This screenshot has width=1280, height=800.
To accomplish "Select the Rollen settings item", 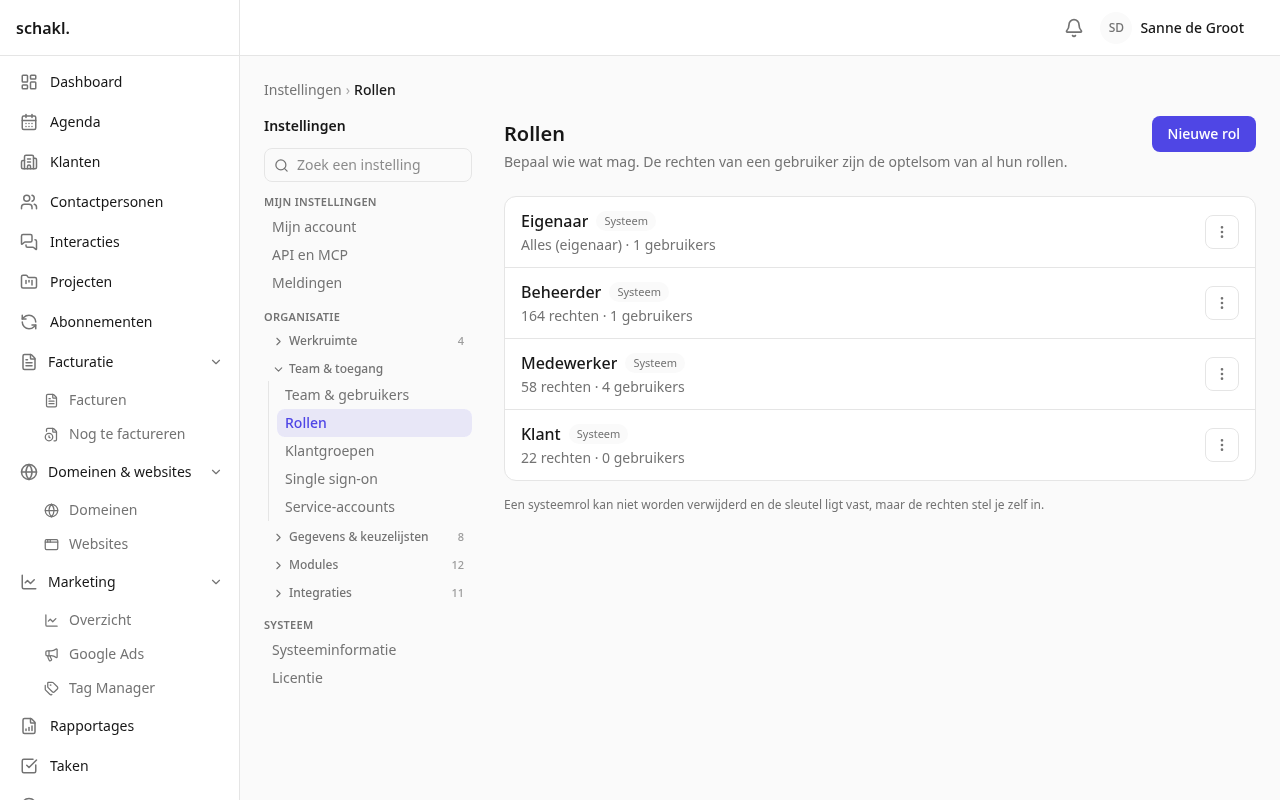I will point(374,423).
